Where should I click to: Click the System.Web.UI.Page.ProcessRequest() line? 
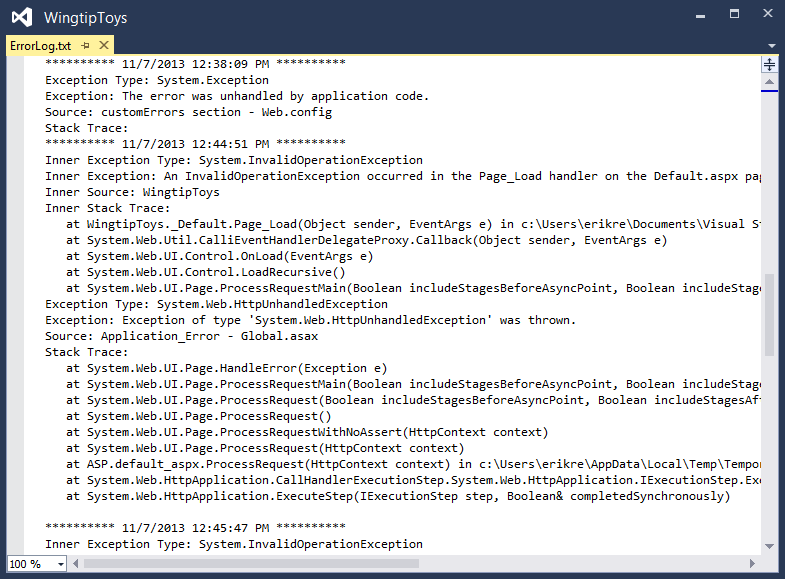pyautogui.click(x=199, y=416)
